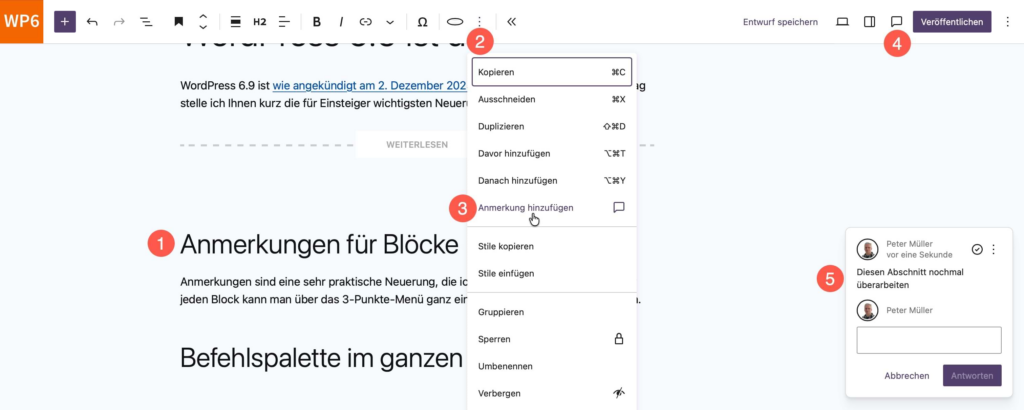Open the block inserter plus button
This screenshot has width=1024, height=410.
pos(65,21)
